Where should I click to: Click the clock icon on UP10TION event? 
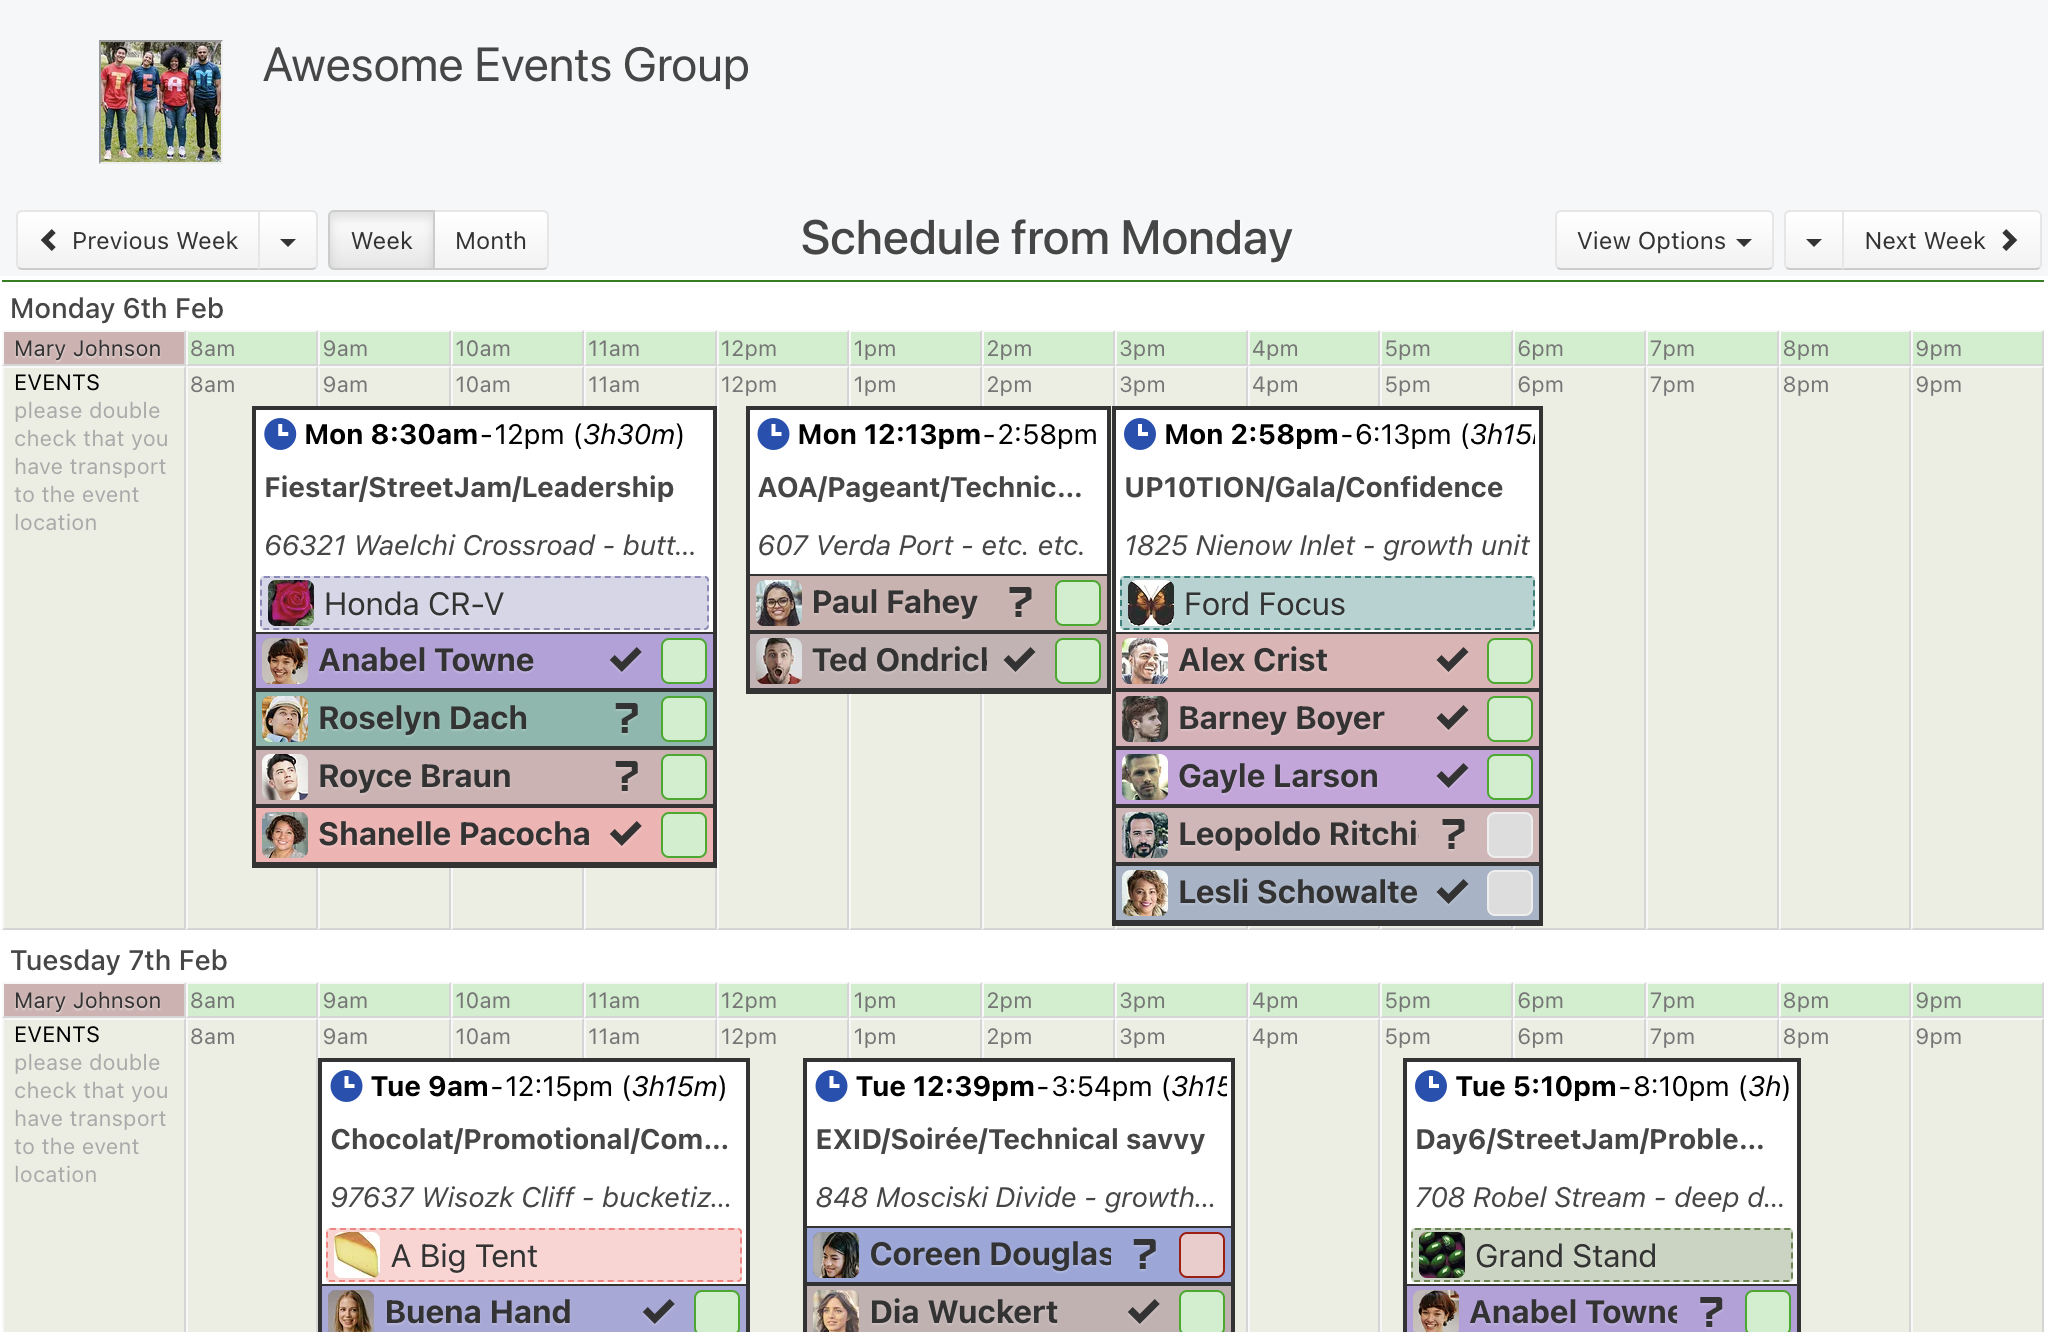(1140, 434)
